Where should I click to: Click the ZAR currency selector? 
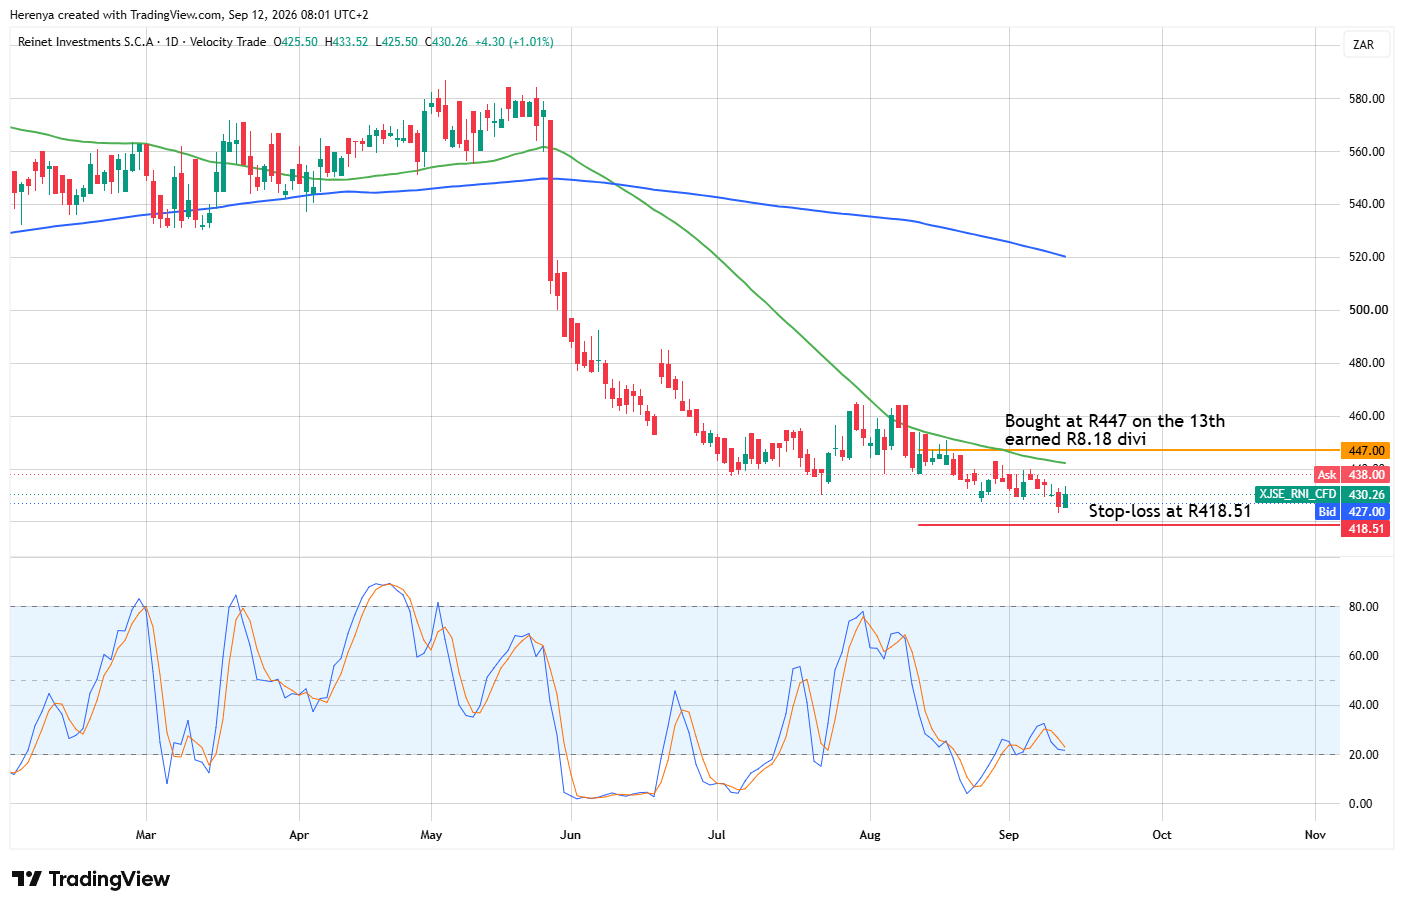1363,45
